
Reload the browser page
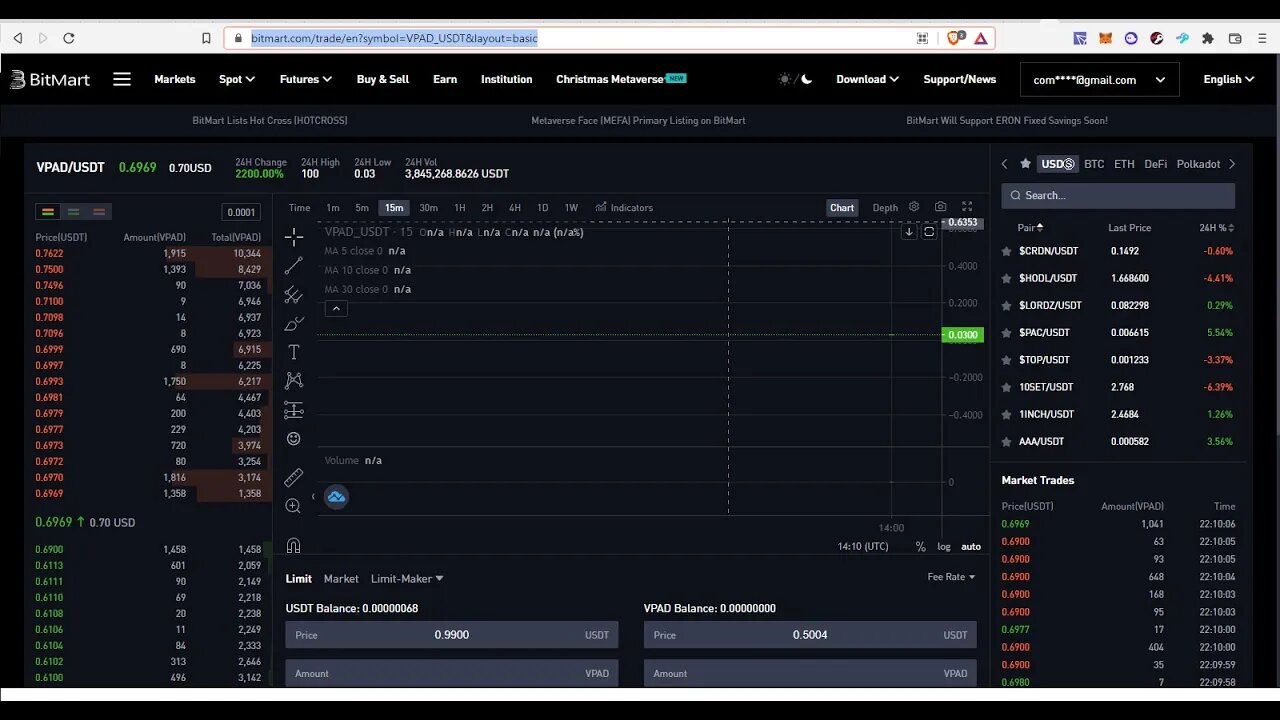68,38
